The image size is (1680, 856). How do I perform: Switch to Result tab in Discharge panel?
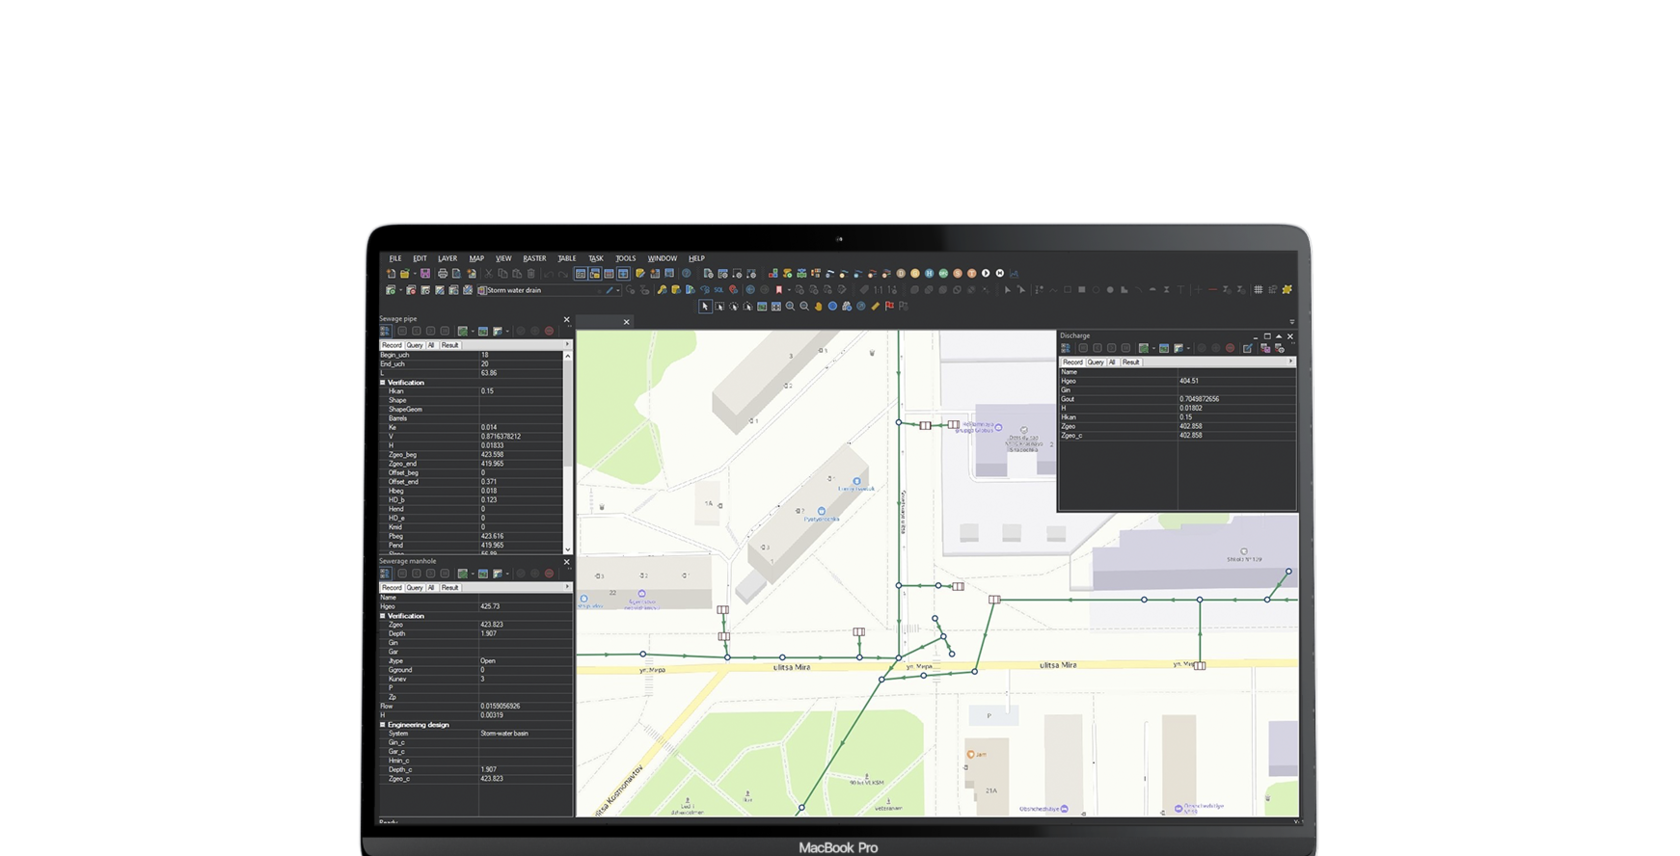pos(1130,362)
